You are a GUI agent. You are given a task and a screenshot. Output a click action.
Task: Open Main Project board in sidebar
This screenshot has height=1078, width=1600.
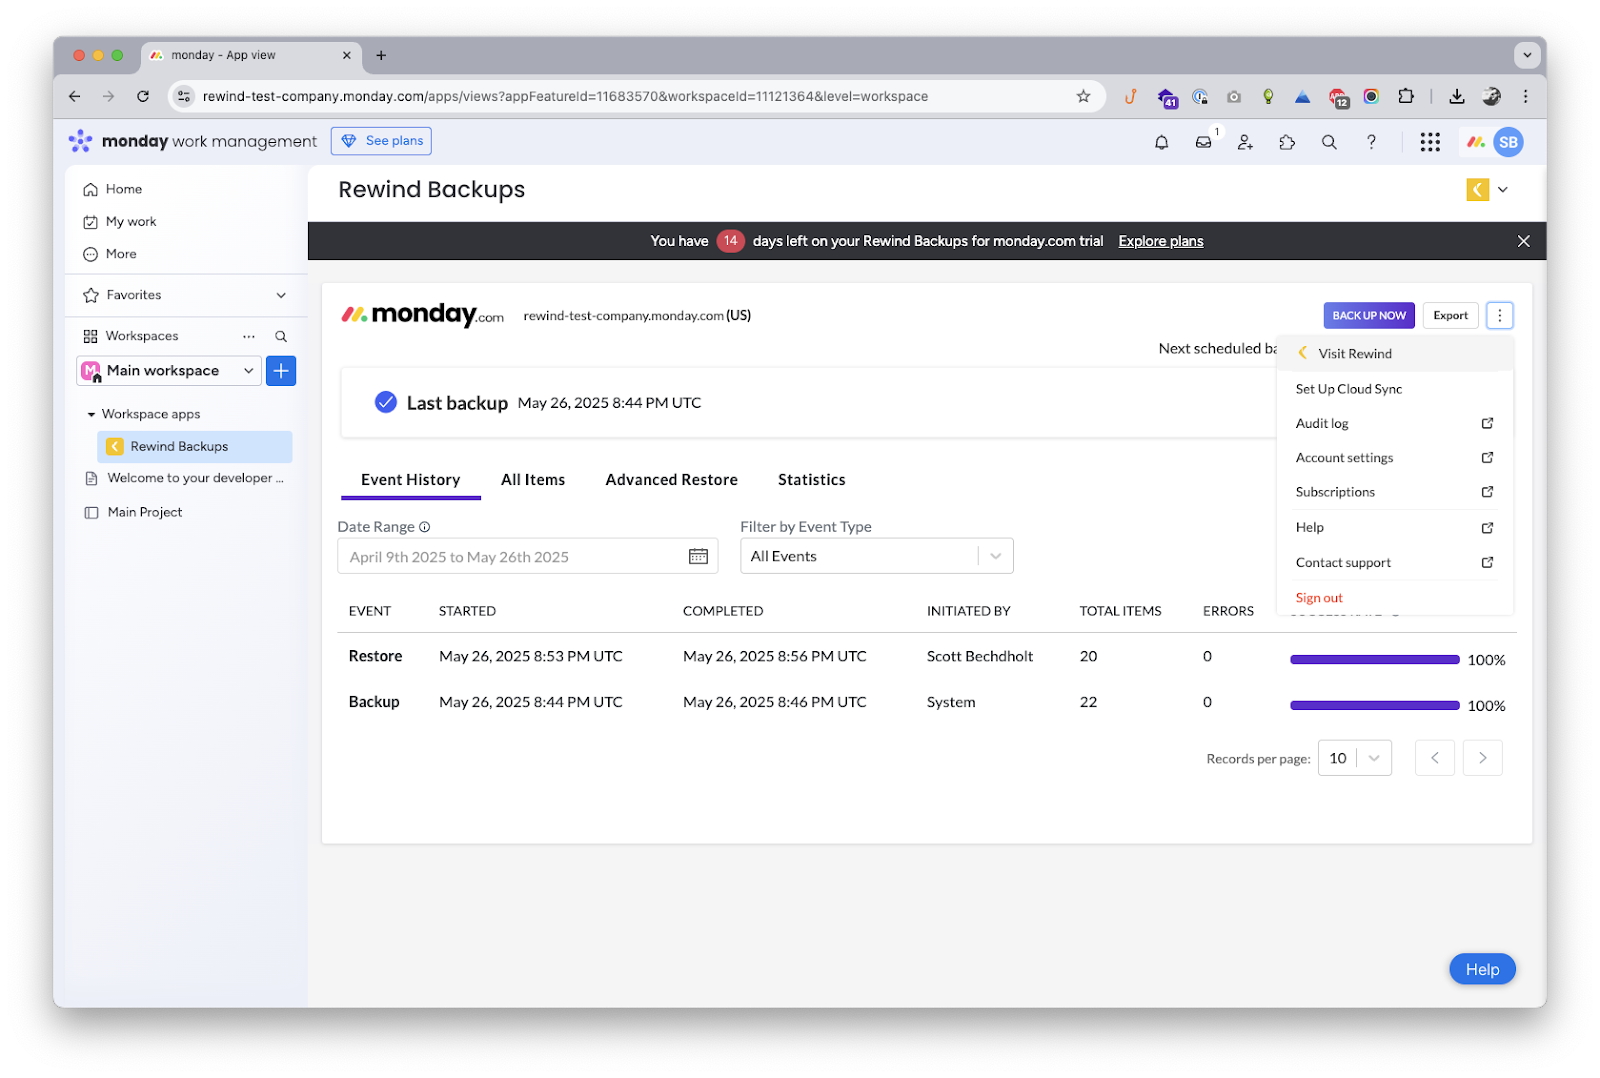tap(145, 512)
